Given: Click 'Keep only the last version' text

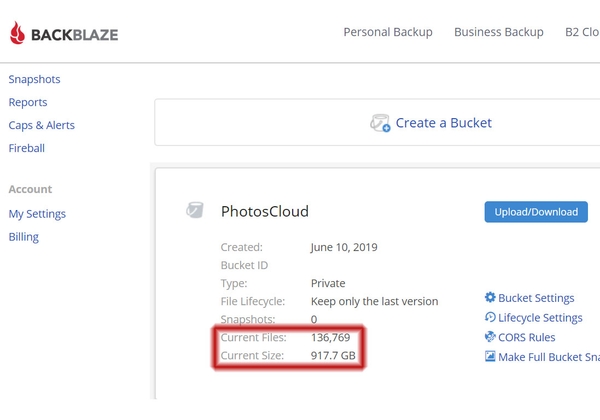Looking at the screenshot, I should click(375, 301).
